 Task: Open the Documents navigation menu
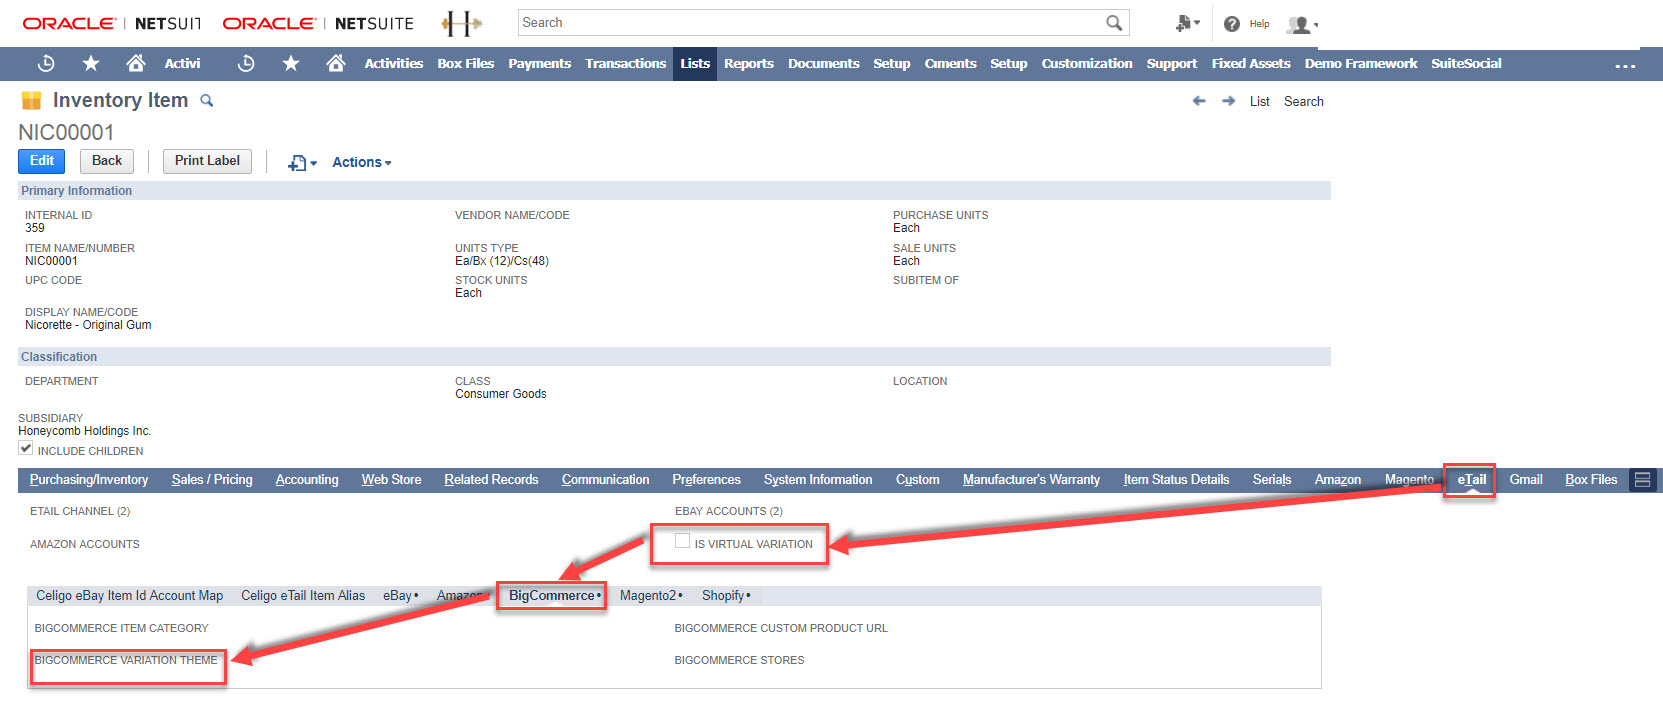point(824,63)
